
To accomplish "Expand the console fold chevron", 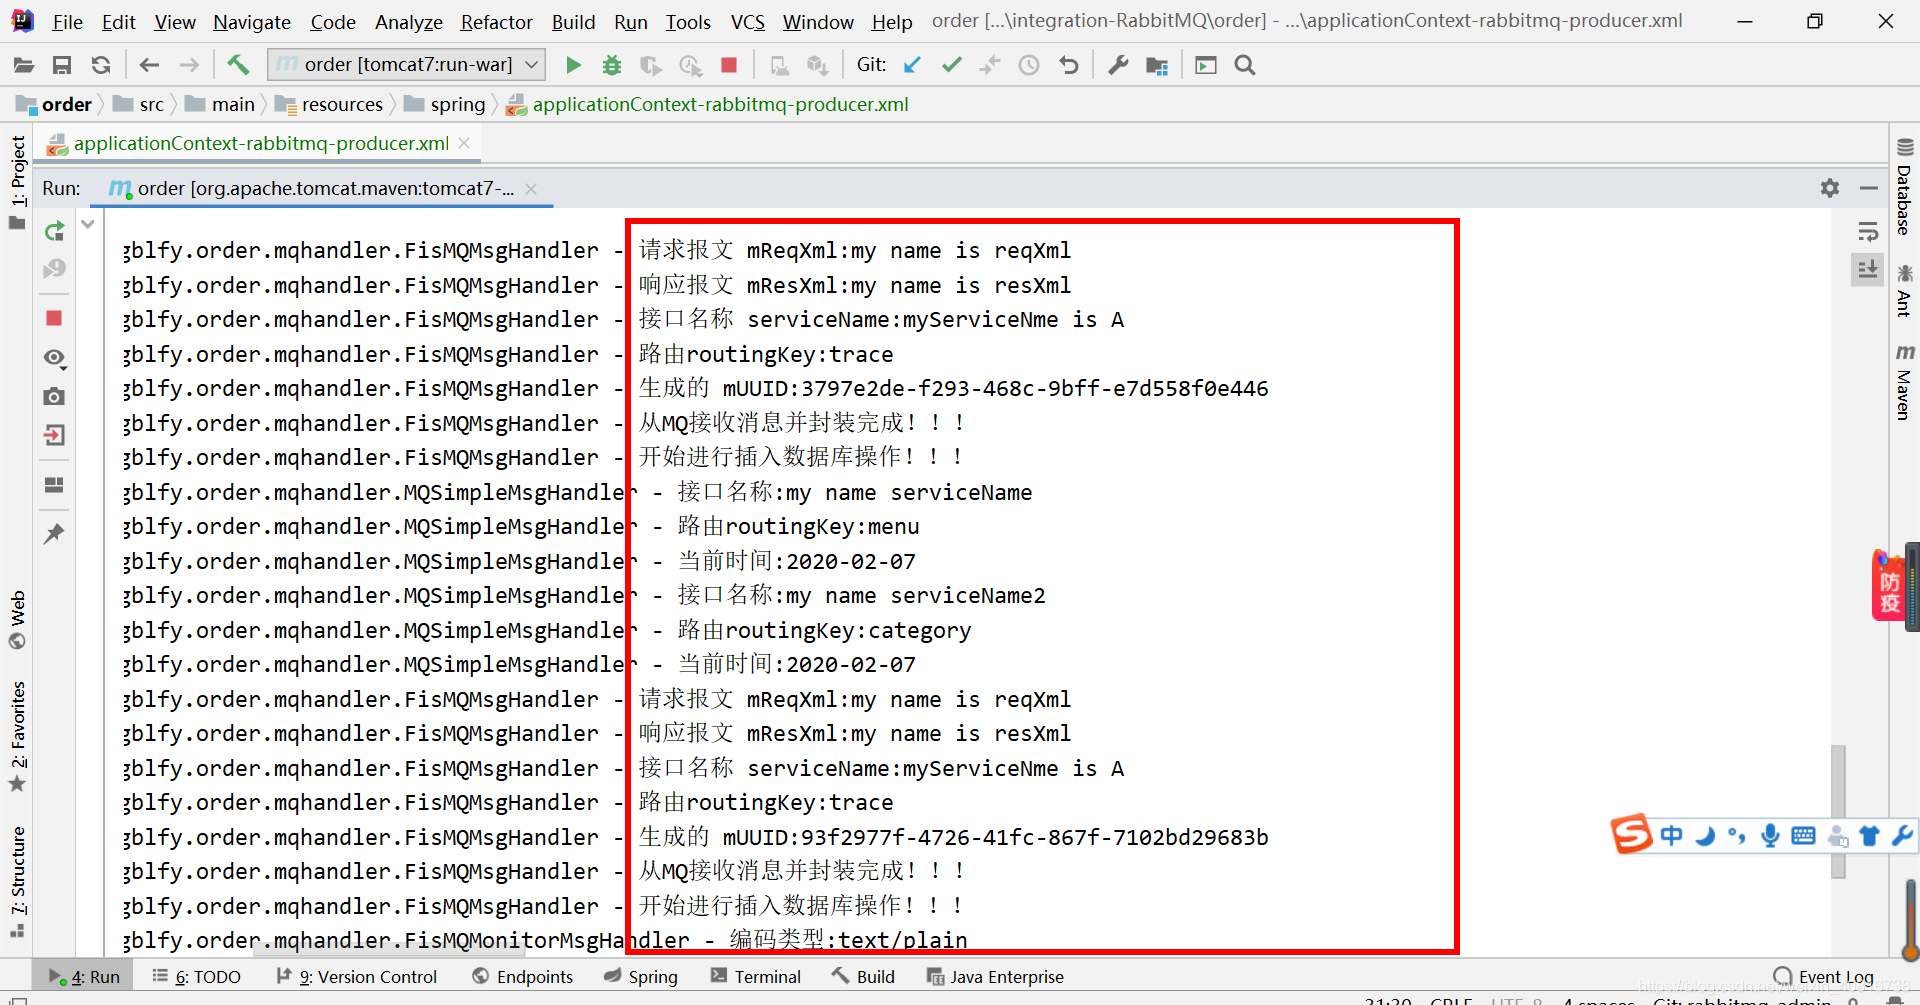I will tap(88, 224).
